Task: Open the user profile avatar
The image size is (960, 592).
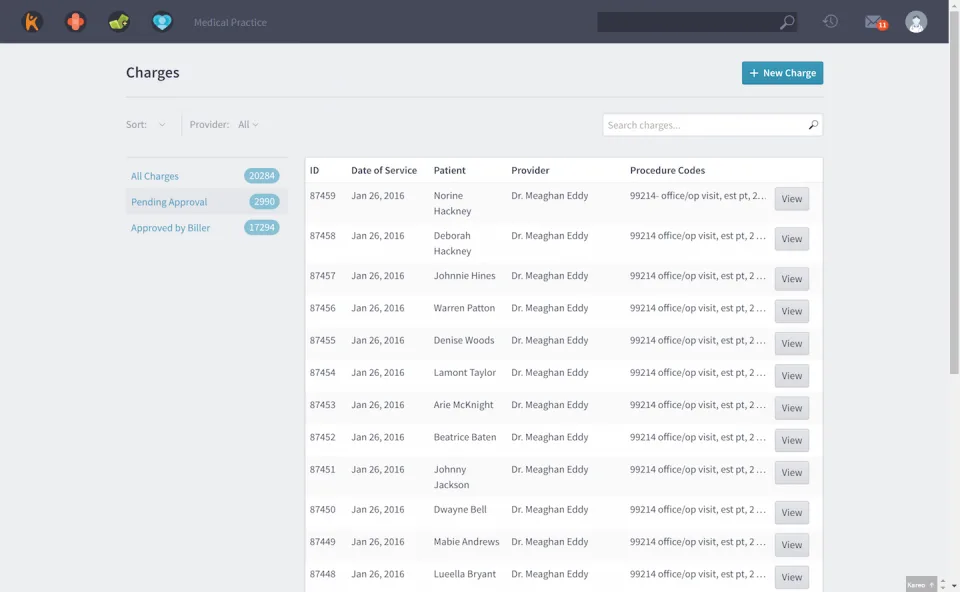Action: tap(916, 22)
